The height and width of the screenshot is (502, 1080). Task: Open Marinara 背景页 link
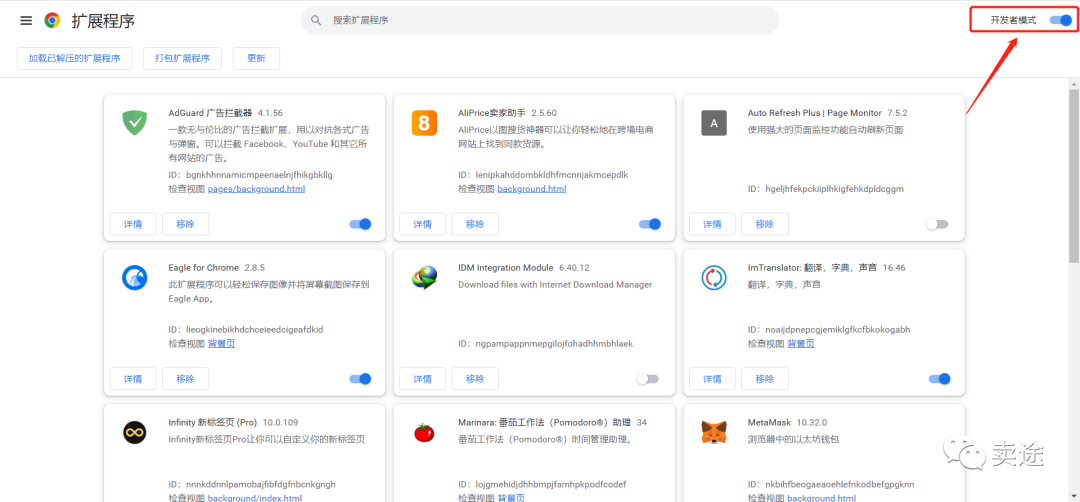point(511,498)
